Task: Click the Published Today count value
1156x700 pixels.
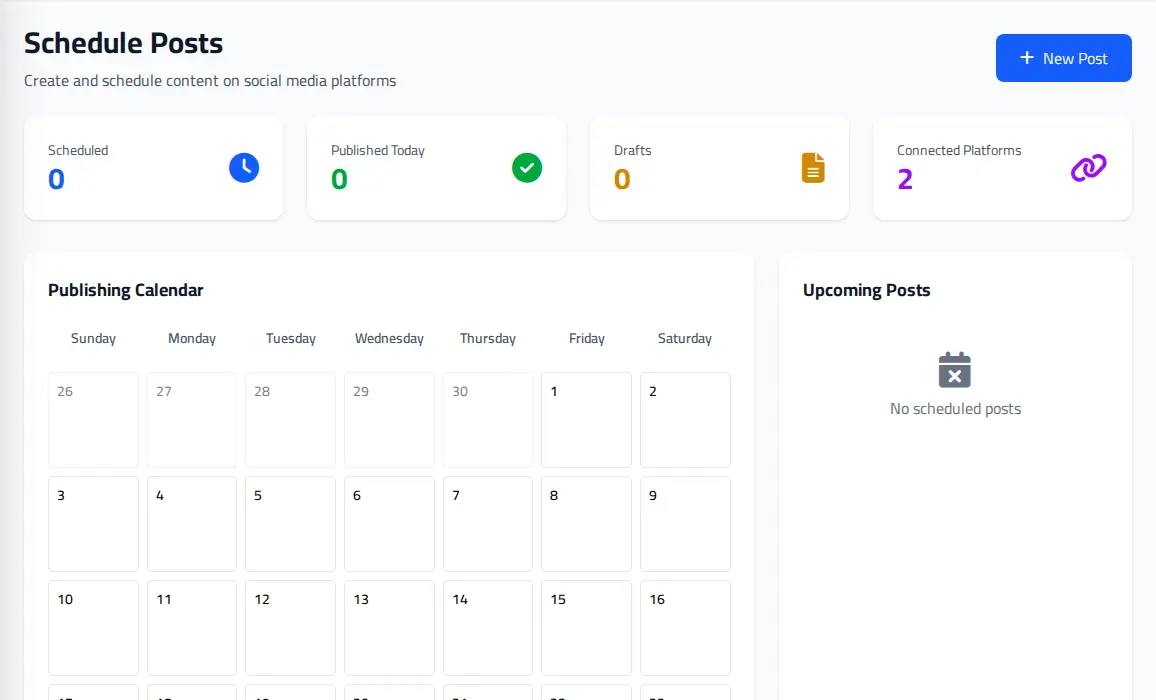Action: coord(339,179)
